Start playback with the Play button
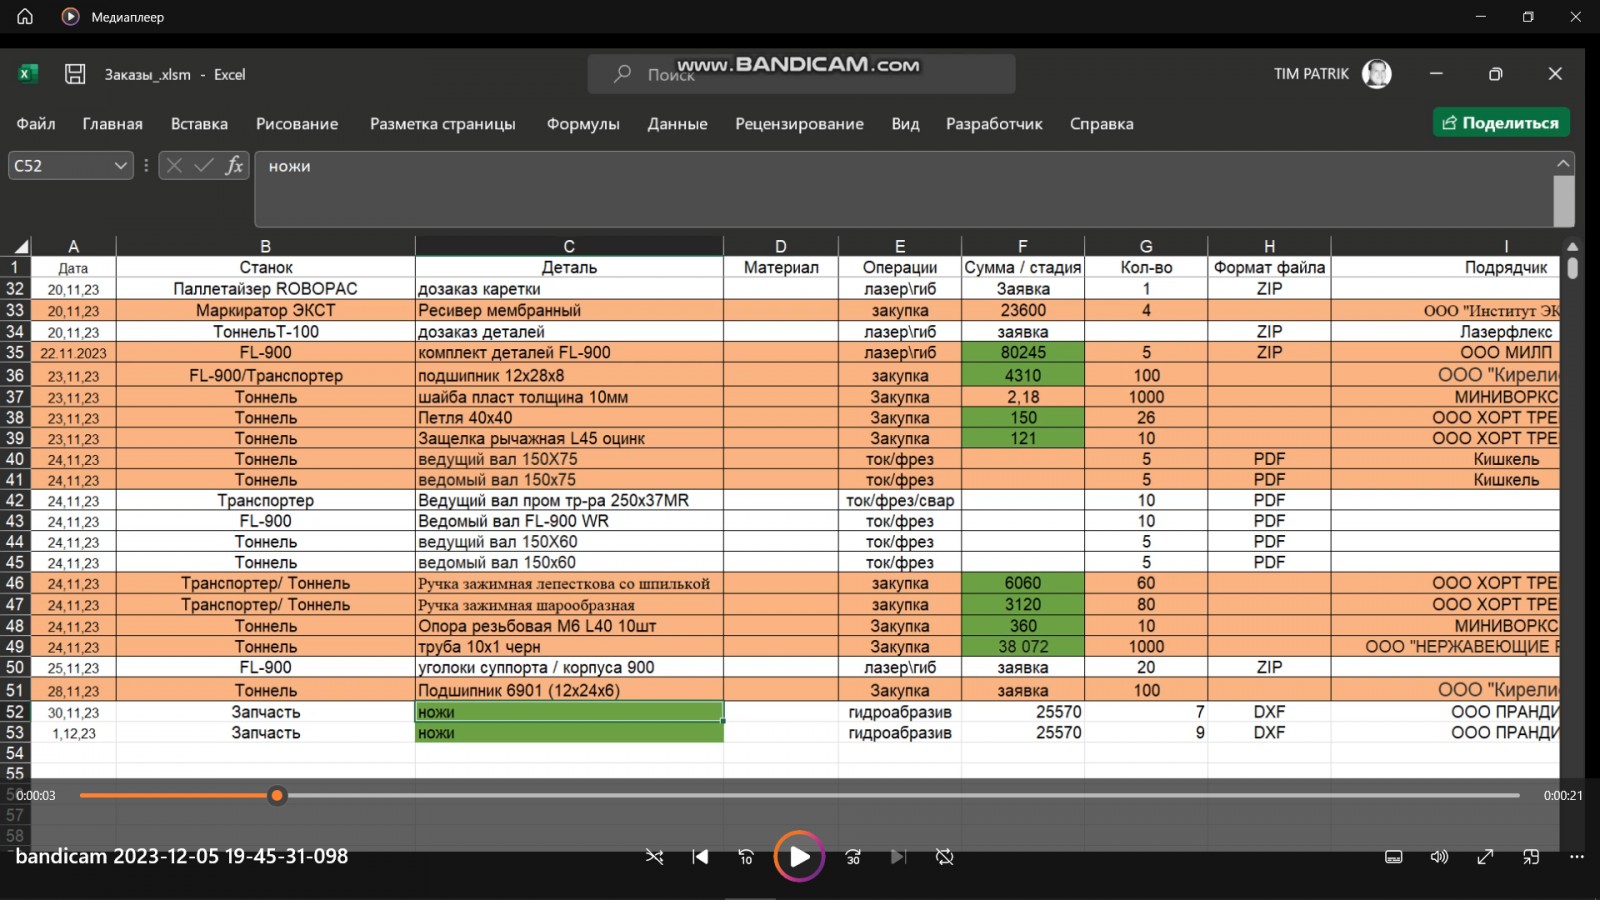1600x900 pixels. [x=799, y=857]
